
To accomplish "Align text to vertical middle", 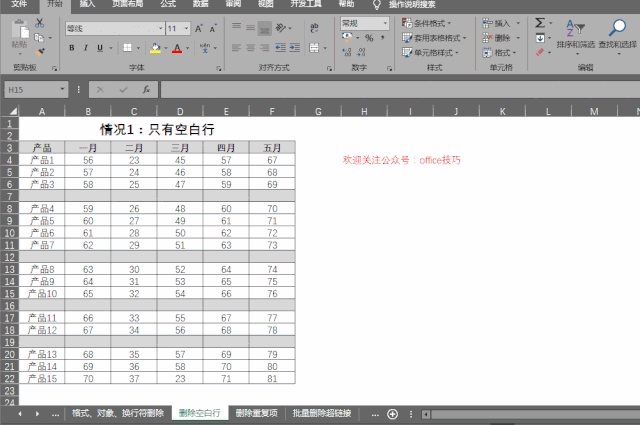I will [x=251, y=28].
